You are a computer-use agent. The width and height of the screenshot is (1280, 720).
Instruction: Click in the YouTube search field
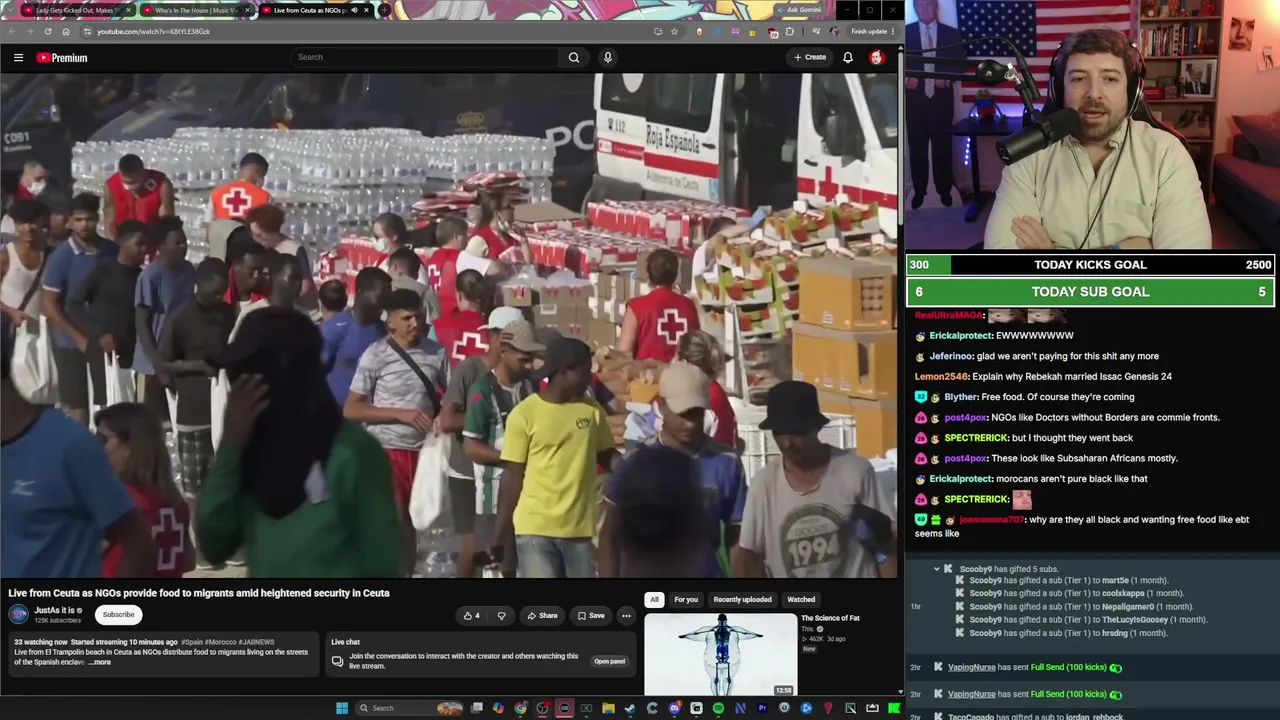(x=425, y=57)
